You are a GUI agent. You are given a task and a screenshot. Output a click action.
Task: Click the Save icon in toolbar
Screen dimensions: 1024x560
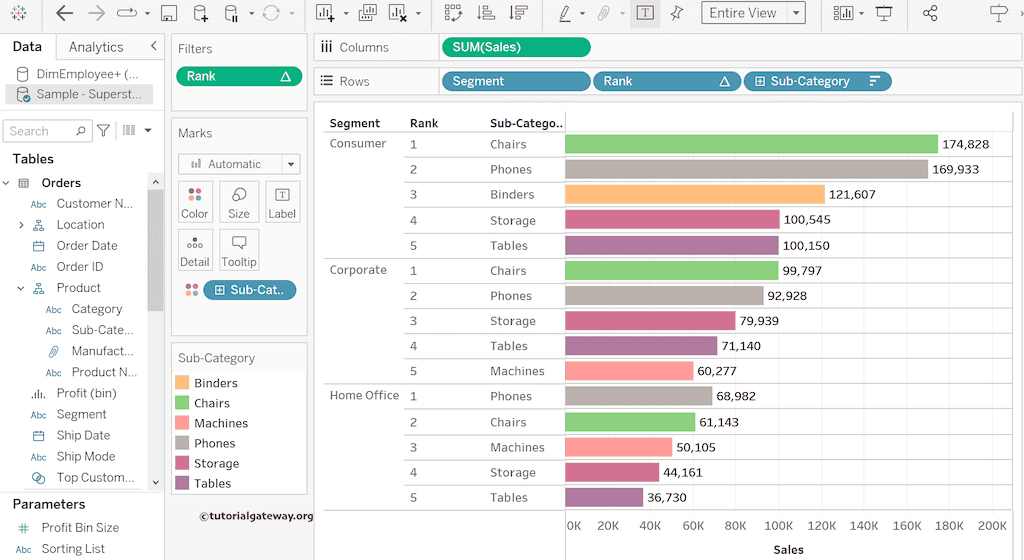(169, 13)
